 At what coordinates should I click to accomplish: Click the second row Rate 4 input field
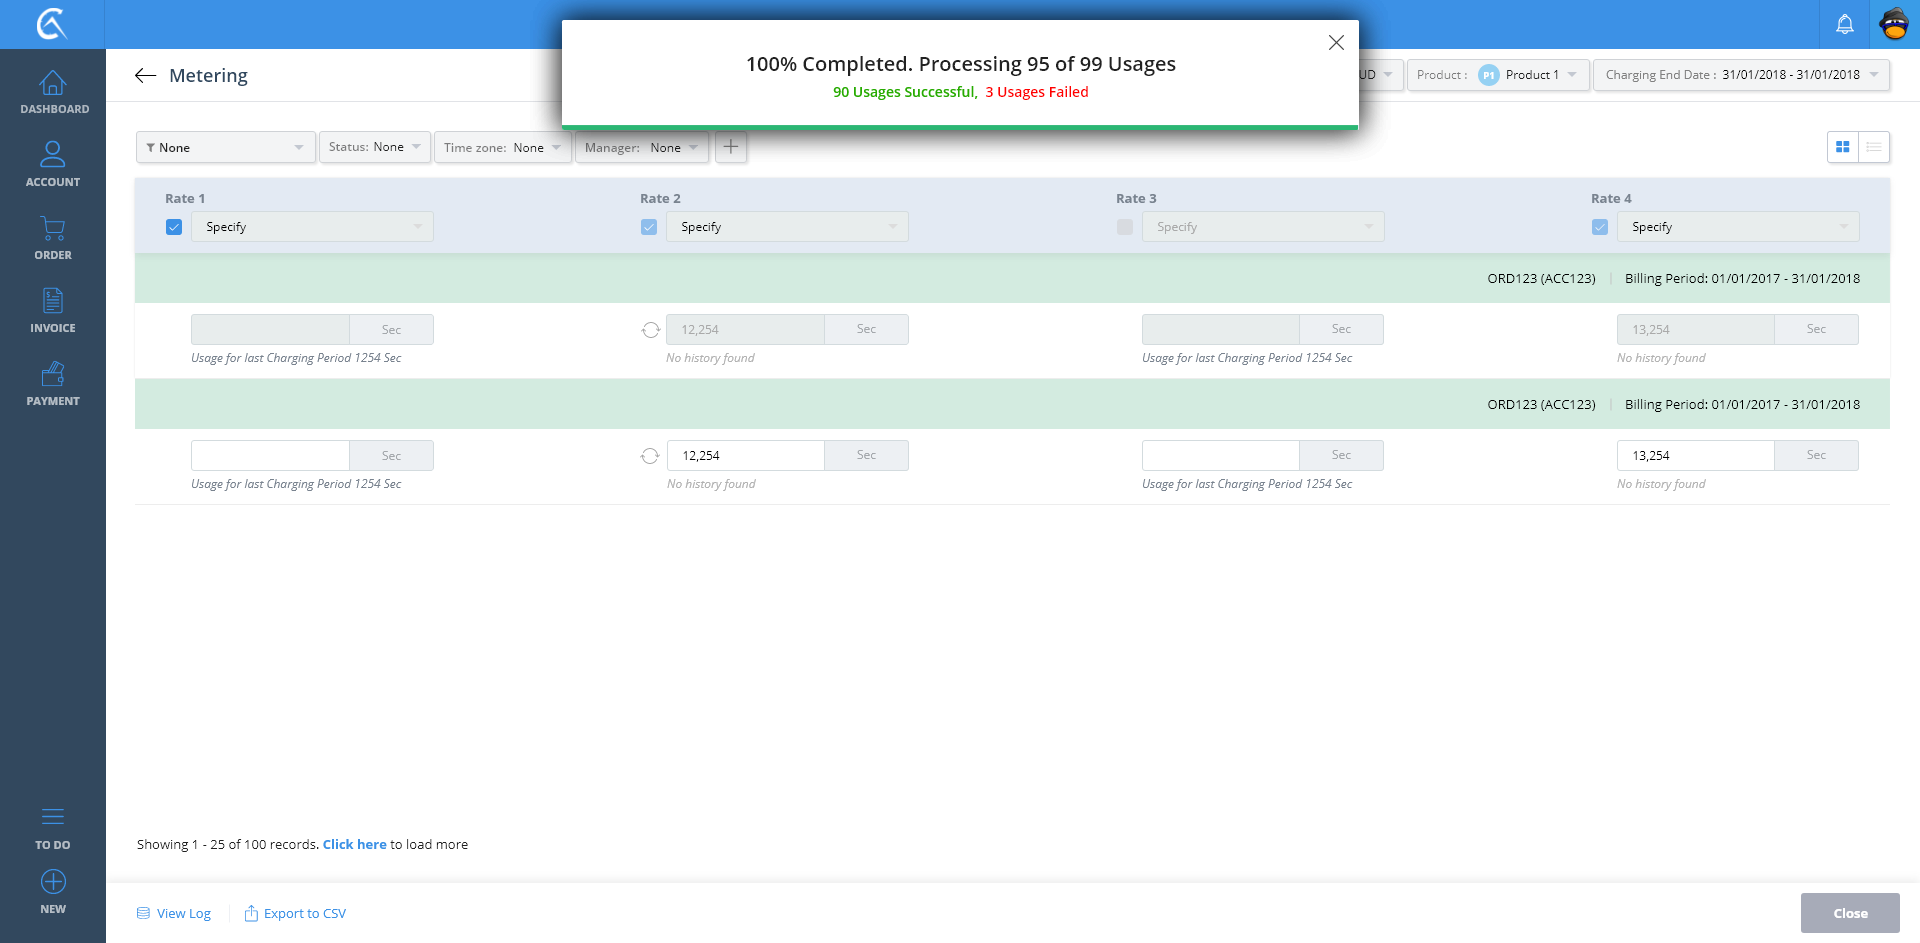[x=1695, y=456]
